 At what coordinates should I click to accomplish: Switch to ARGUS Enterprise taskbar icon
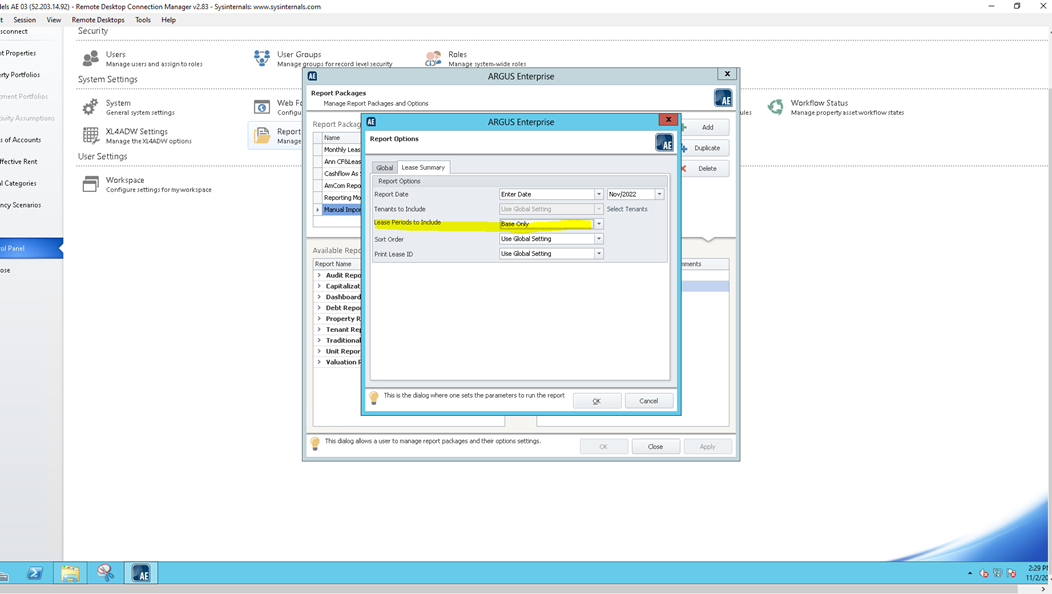coord(141,573)
